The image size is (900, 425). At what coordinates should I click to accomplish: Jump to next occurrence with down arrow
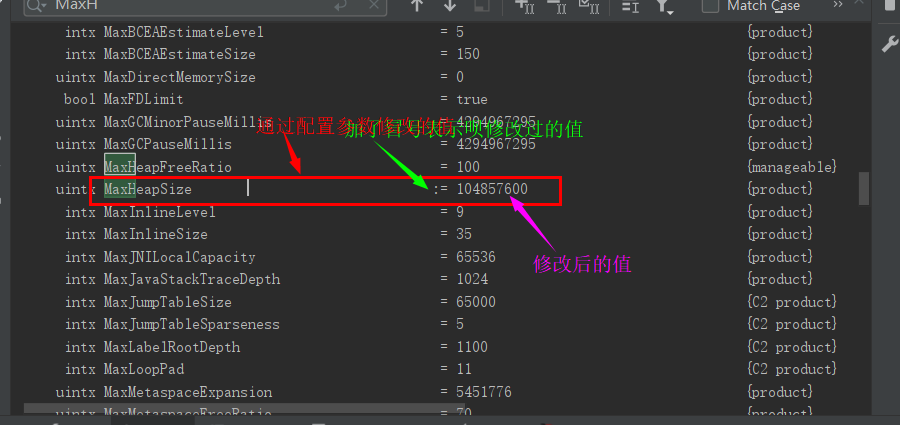tap(450, 6)
